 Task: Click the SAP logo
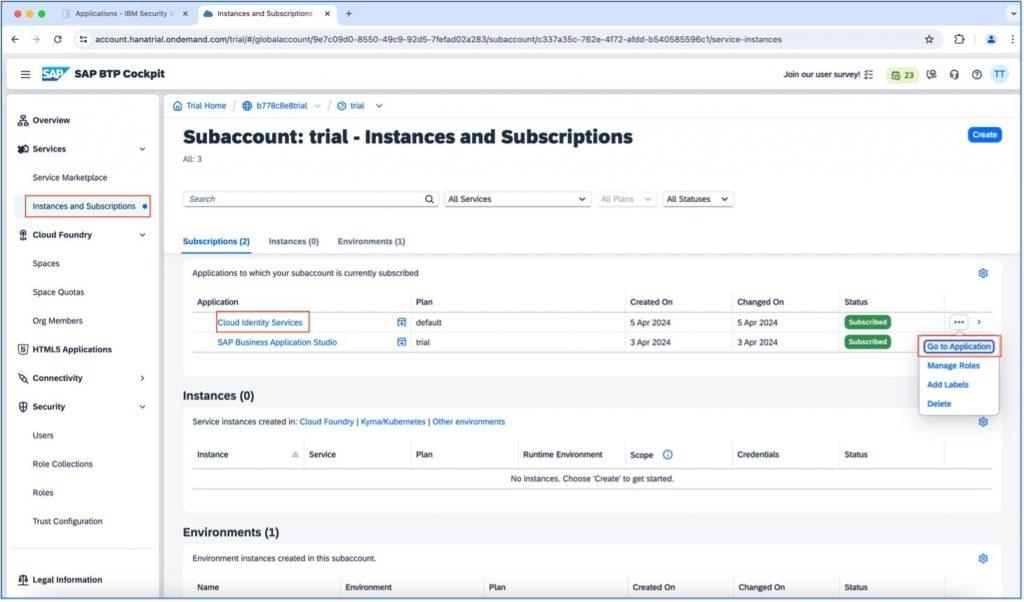[55, 74]
